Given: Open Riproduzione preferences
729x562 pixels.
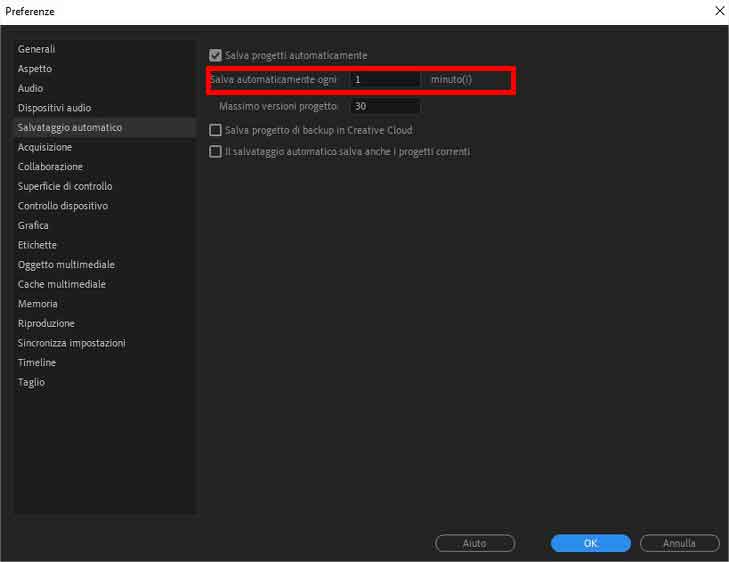Looking at the screenshot, I should pyautogui.click(x=46, y=324).
